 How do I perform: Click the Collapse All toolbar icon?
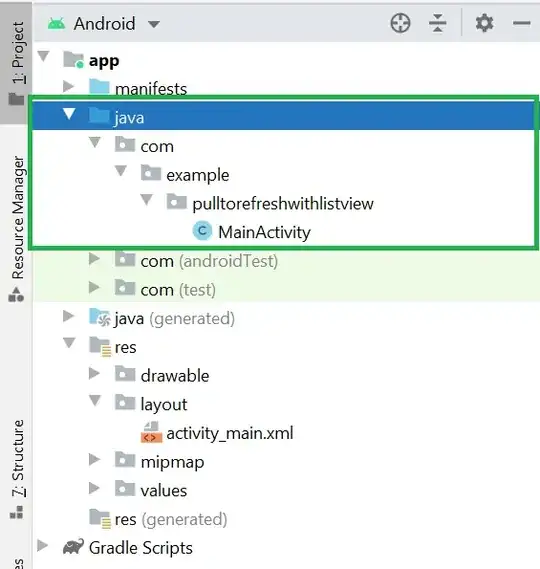coord(438,23)
